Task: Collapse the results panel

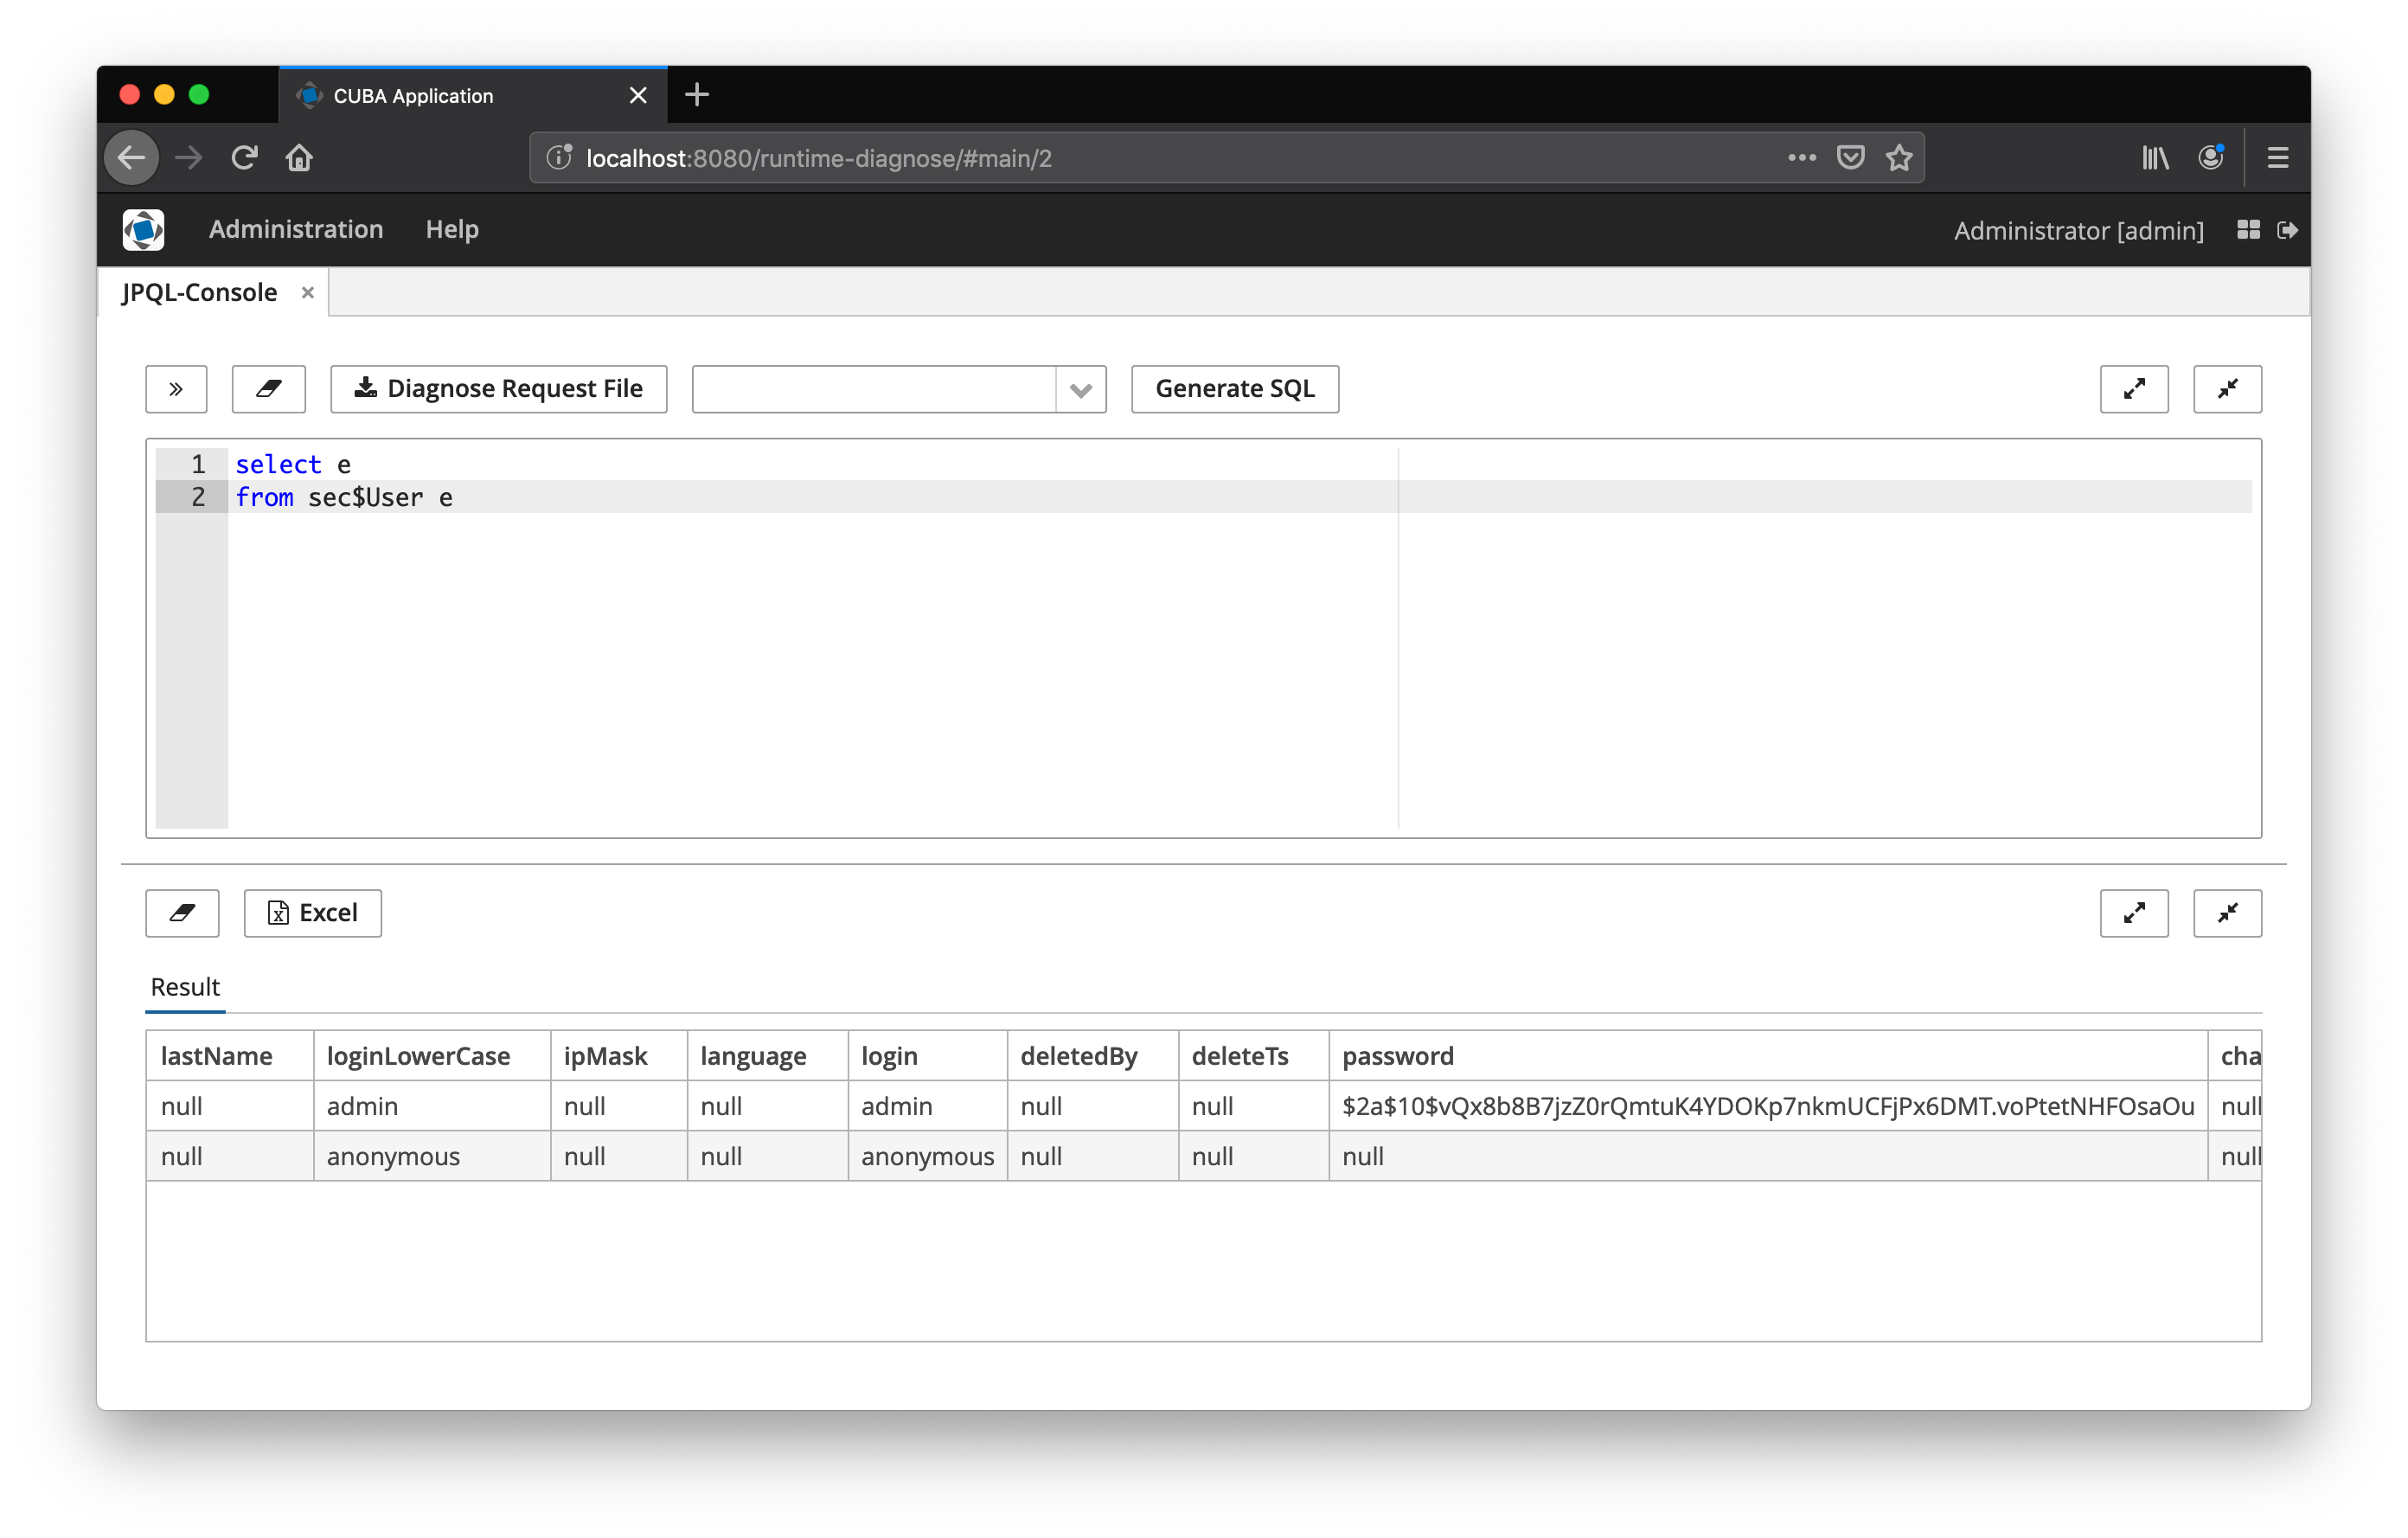Action: click(x=2227, y=913)
